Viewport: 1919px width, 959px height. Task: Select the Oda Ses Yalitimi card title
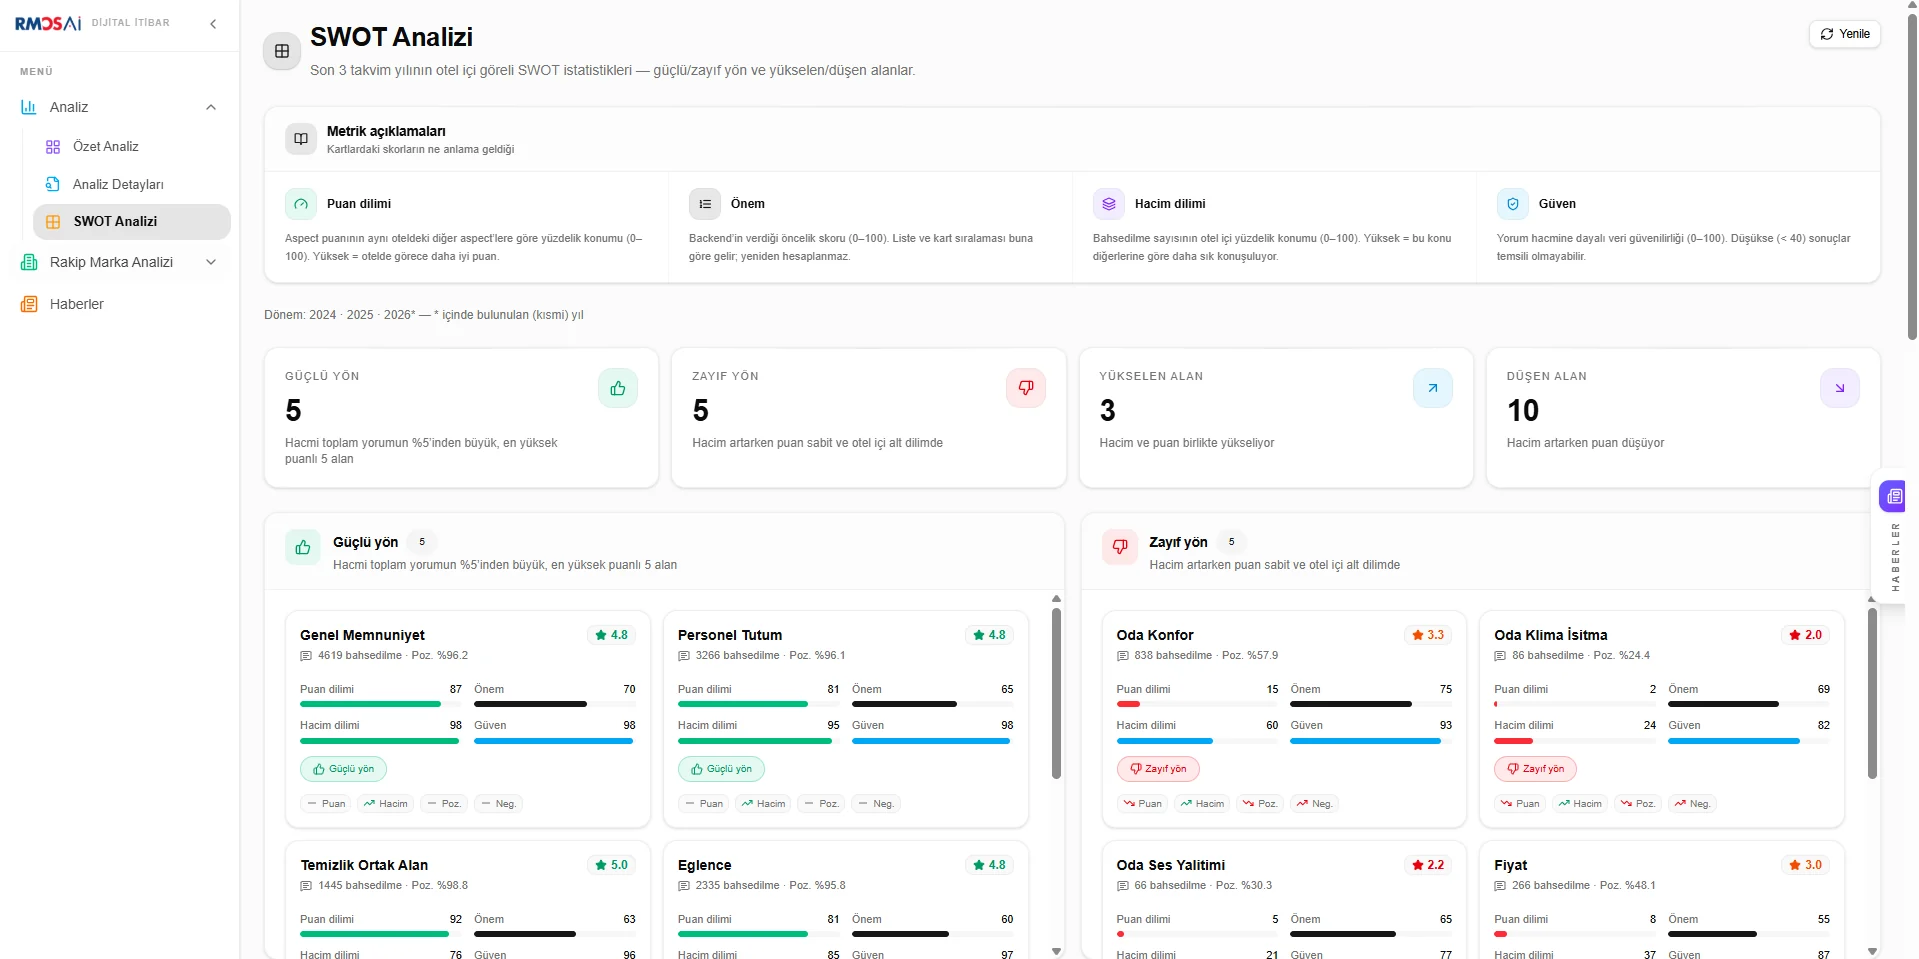coord(1171,865)
